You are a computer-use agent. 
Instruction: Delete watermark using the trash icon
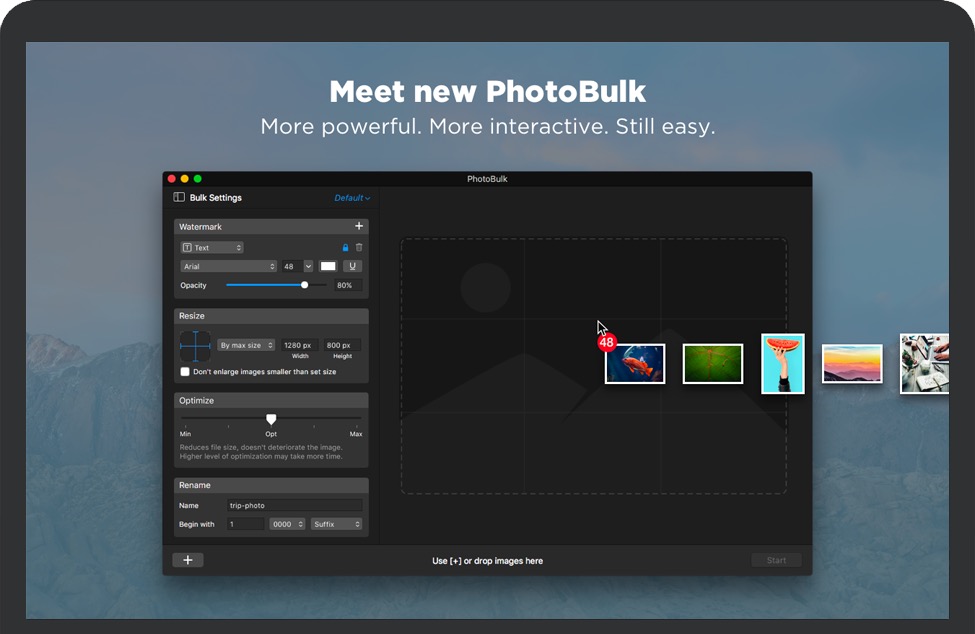pyautogui.click(x=359, y=248)
